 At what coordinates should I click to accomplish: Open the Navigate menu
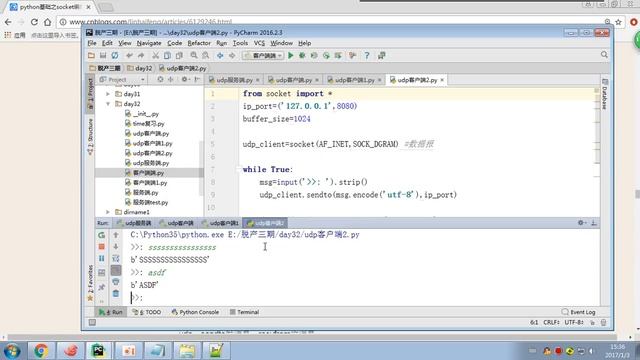(x=149, y=43)
